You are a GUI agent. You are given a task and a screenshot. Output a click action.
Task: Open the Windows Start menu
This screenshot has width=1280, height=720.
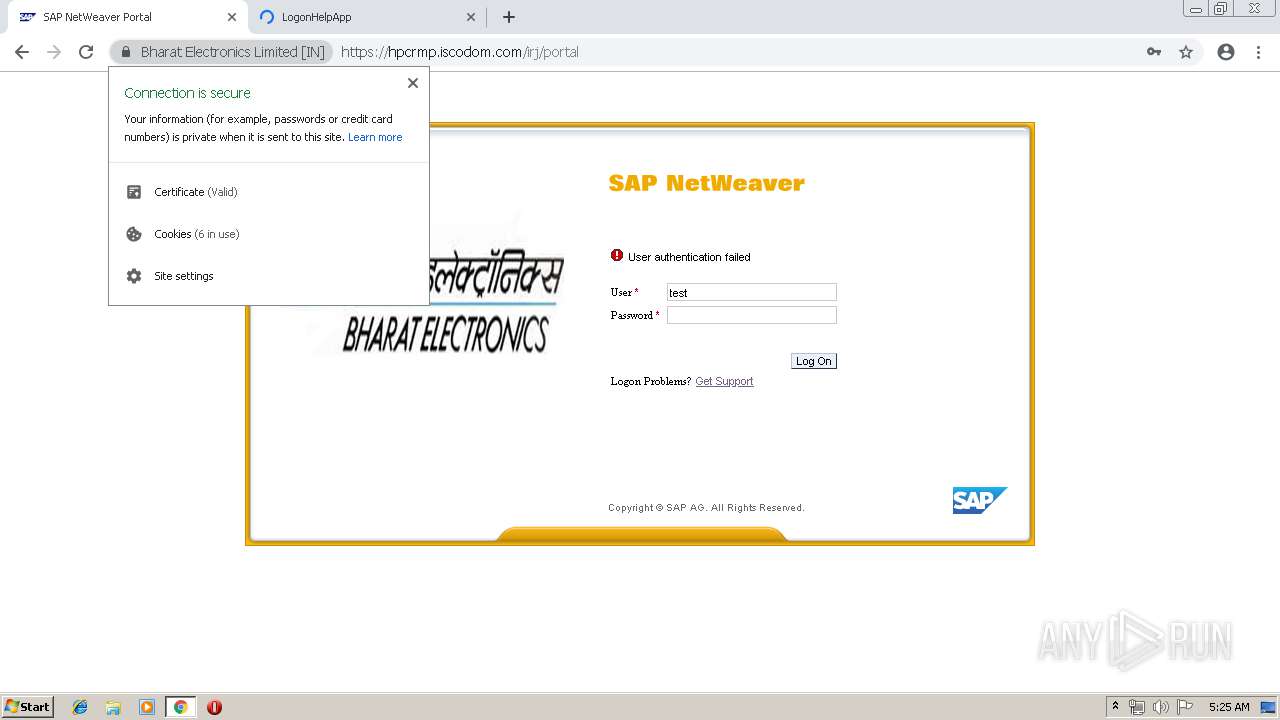[x=28, y=706]
